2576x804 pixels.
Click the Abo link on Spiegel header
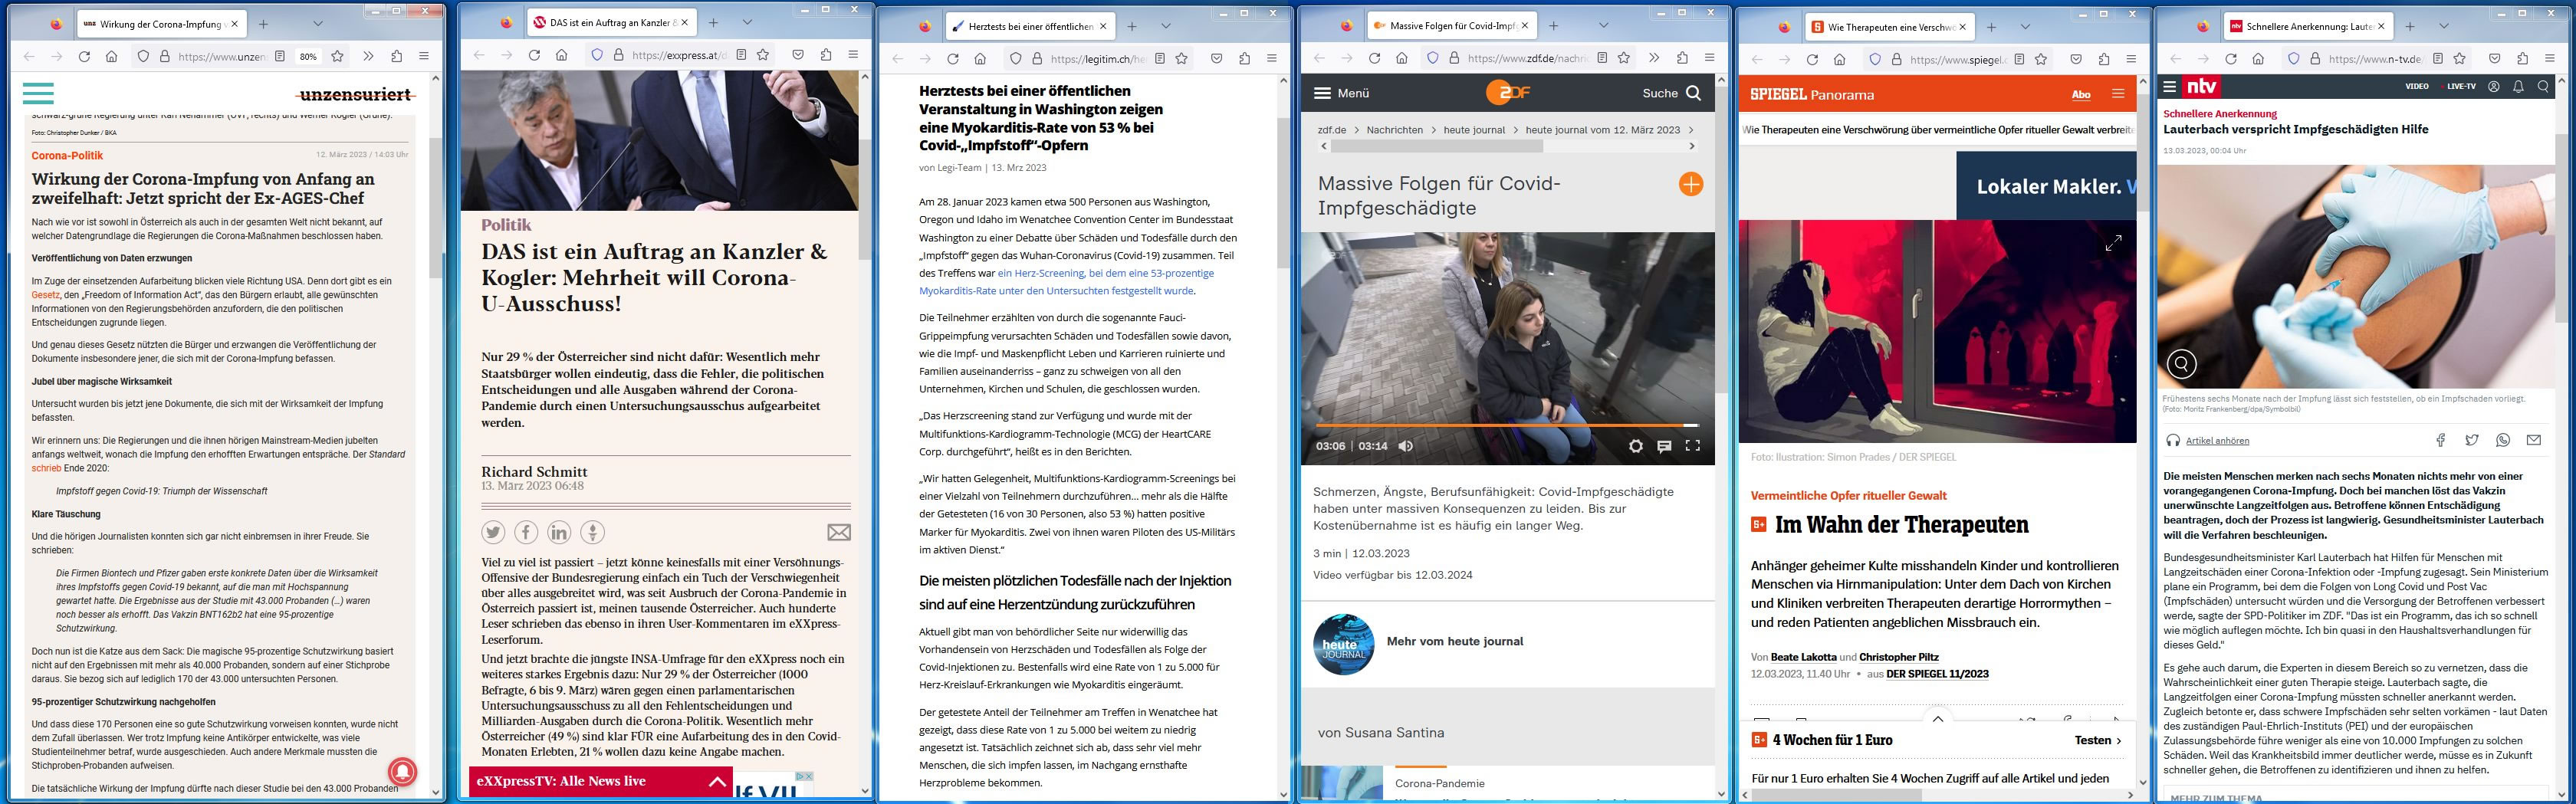pos(2081,95)
